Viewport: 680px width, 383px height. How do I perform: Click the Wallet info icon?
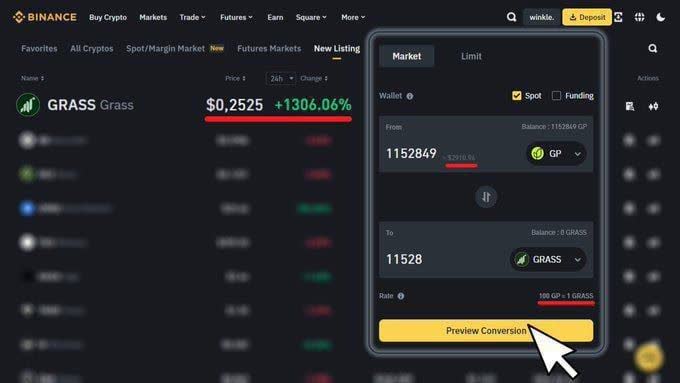coord(410,96)
